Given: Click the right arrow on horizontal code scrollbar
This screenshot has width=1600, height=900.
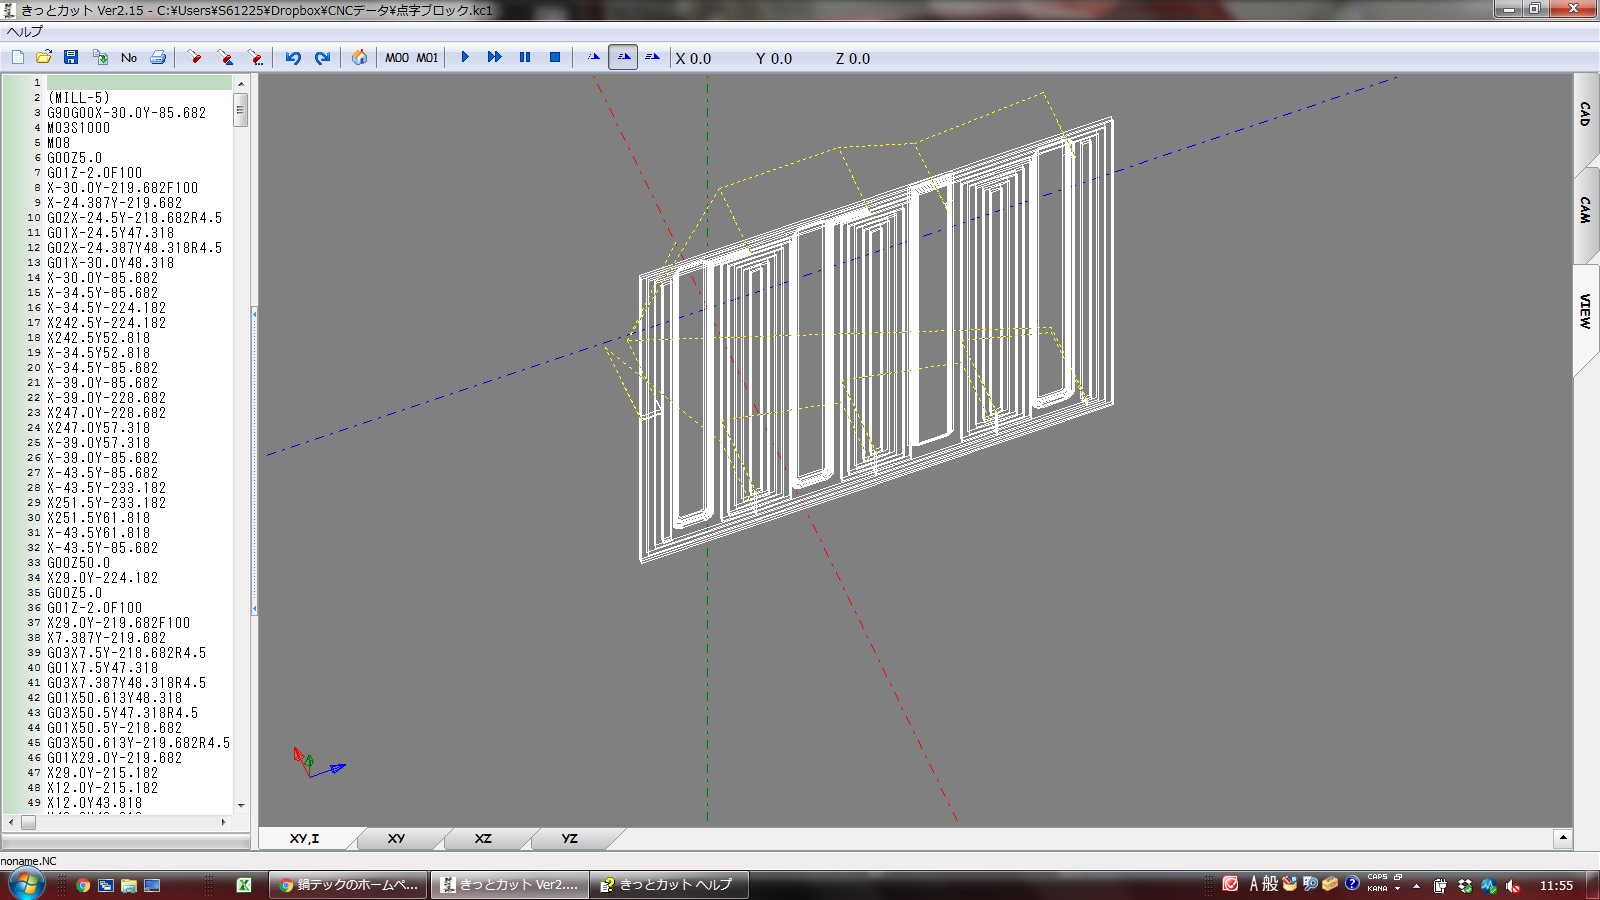Looking at the screenshot, I should 223,822.
